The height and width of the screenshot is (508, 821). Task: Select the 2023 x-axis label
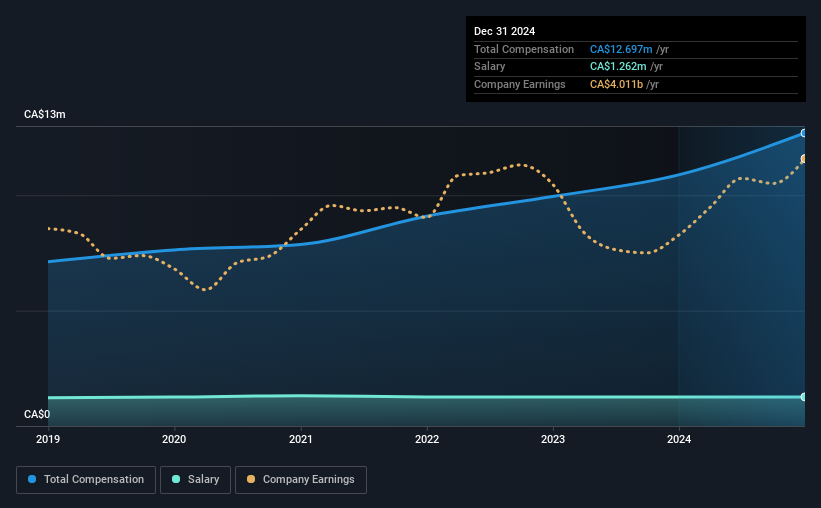pos(553,439)
